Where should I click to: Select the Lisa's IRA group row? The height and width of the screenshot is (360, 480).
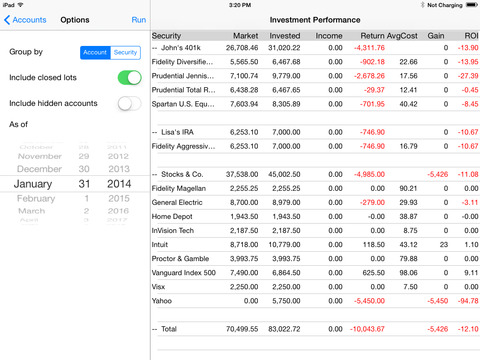(x=315, y=132)
